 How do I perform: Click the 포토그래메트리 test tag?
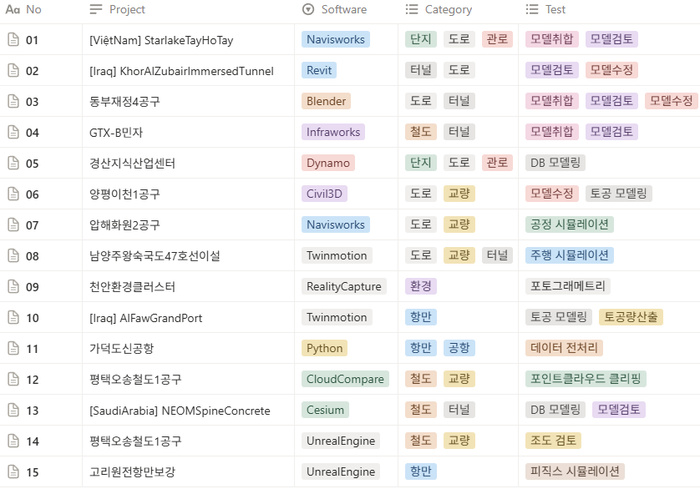point(568,286)
